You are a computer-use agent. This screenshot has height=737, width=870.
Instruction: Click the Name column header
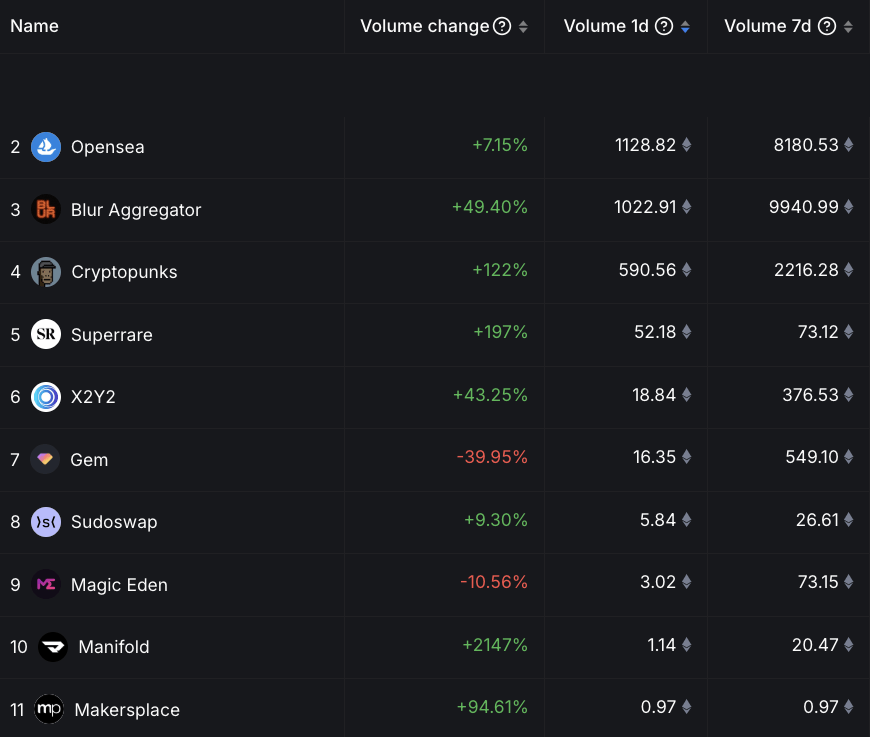(35, 27)
